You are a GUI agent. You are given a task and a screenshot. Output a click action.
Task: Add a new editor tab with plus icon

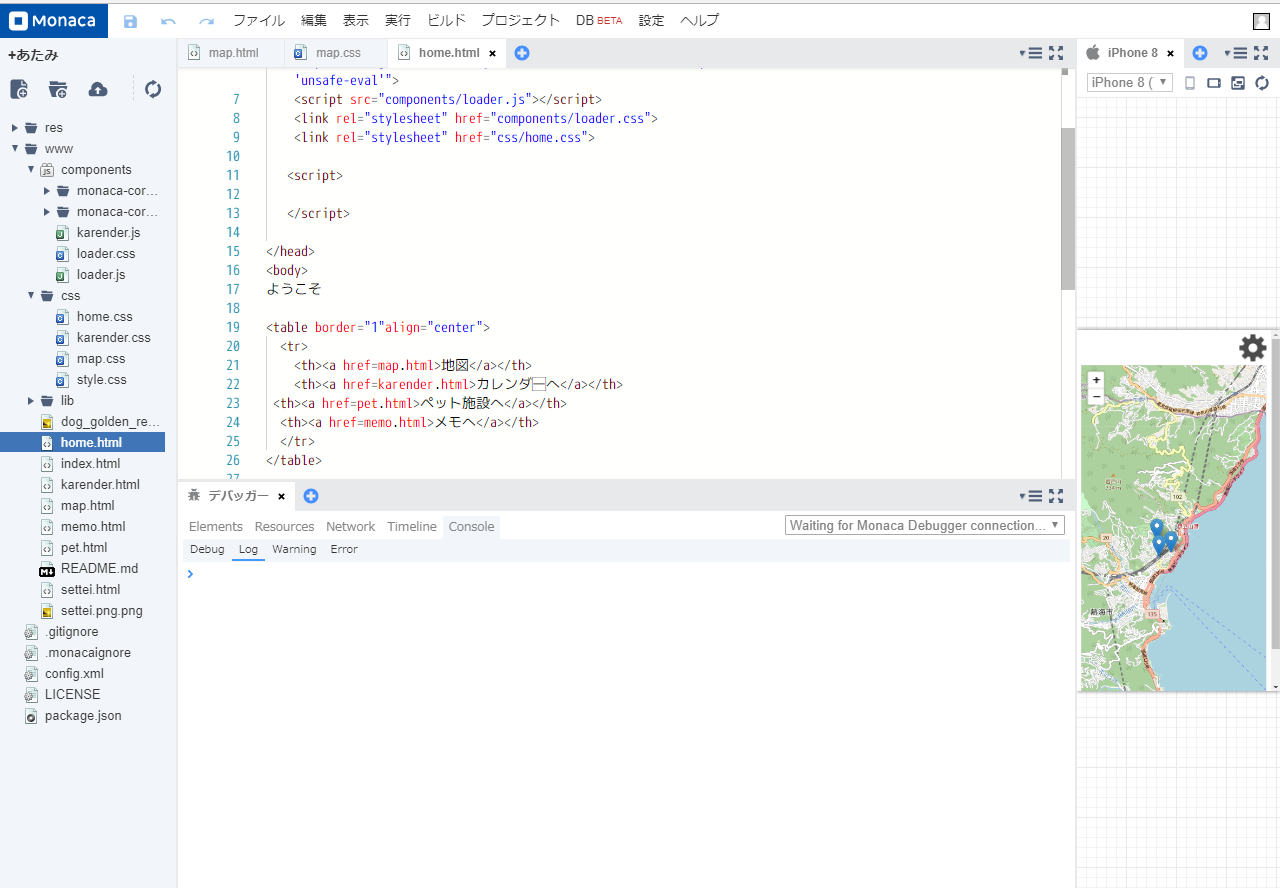[522, 53]
